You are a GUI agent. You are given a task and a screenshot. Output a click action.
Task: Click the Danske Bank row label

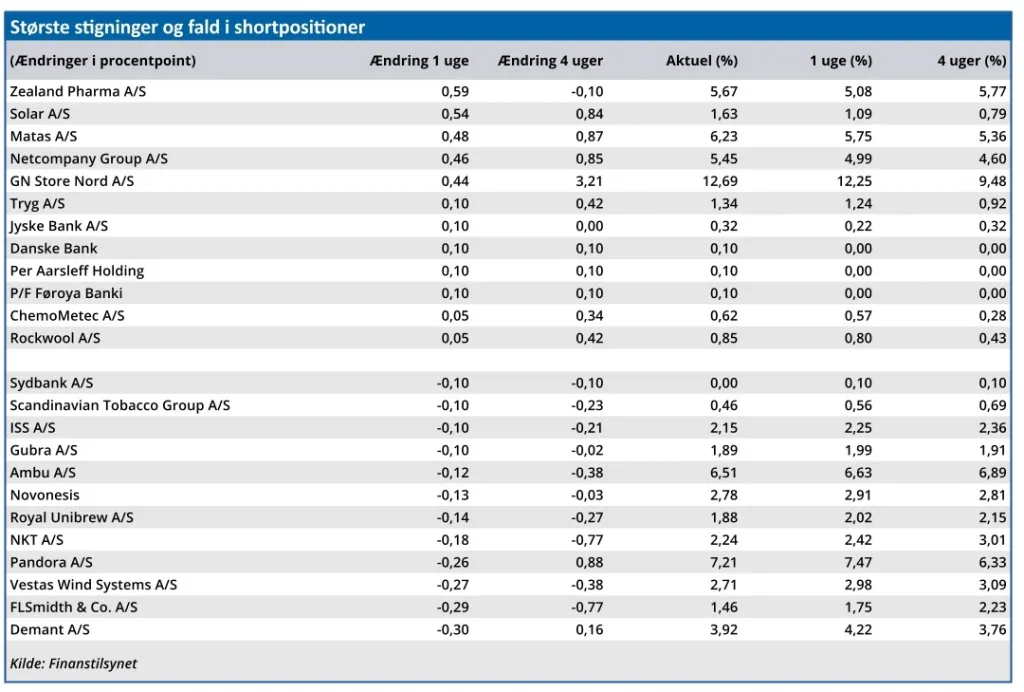(x=54, y=248)
